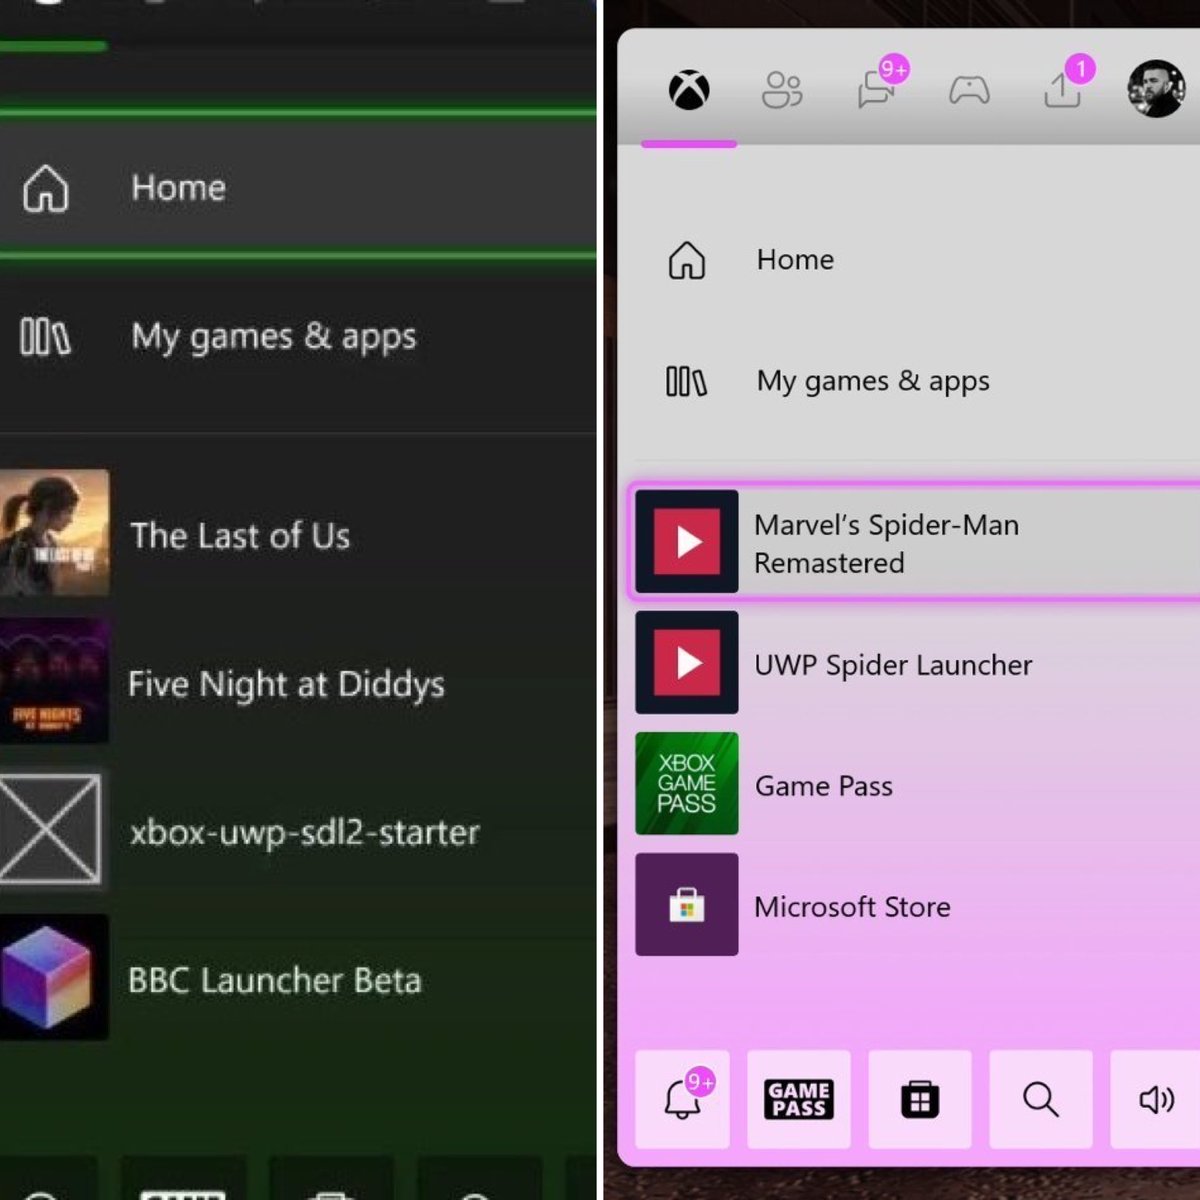The height and width of the screenshot is (1200, 1200).
Task: Select Home in the left dark guide
Action: tap(298, 187)
